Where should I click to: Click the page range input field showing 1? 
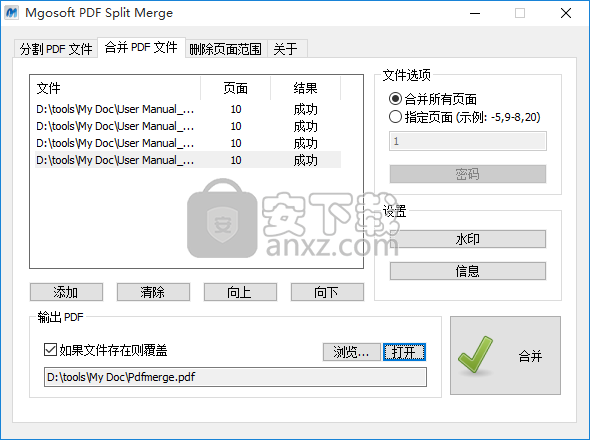click(x=468, y=141)
